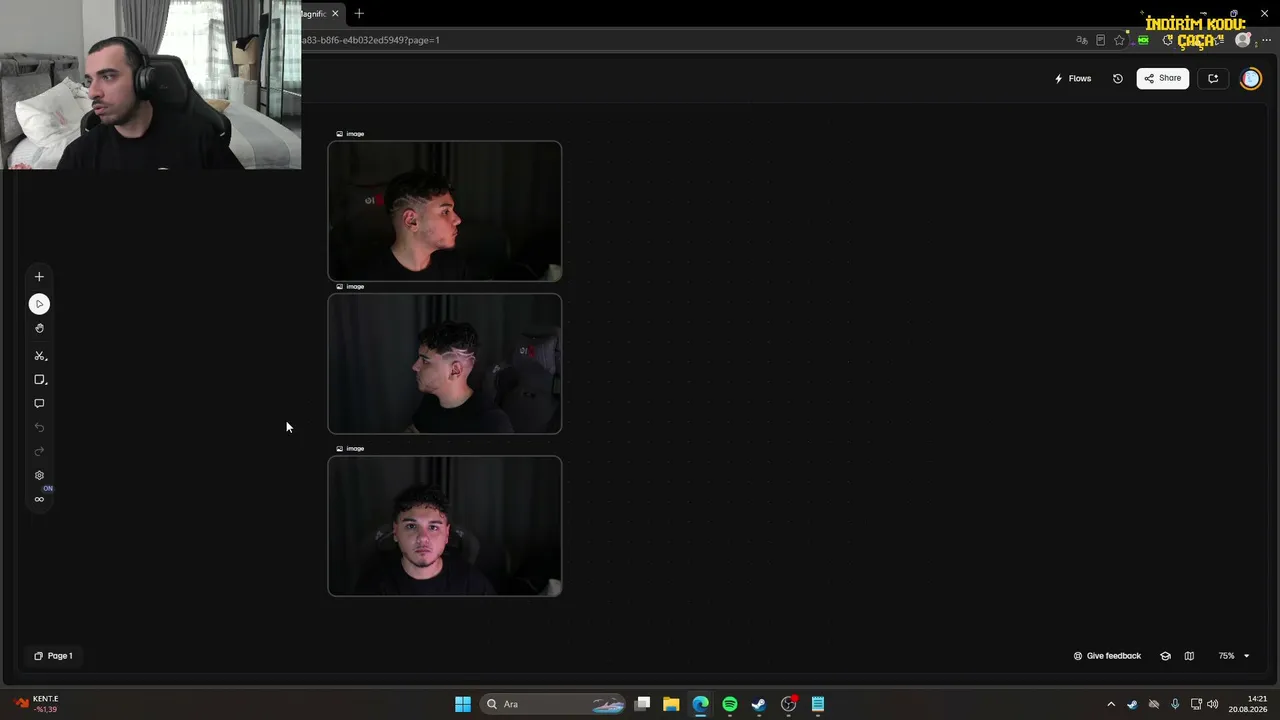The width and height of the screenshot is (1280, 720).
Task: Open the Page 1 selector
Action: pos(53,656)
